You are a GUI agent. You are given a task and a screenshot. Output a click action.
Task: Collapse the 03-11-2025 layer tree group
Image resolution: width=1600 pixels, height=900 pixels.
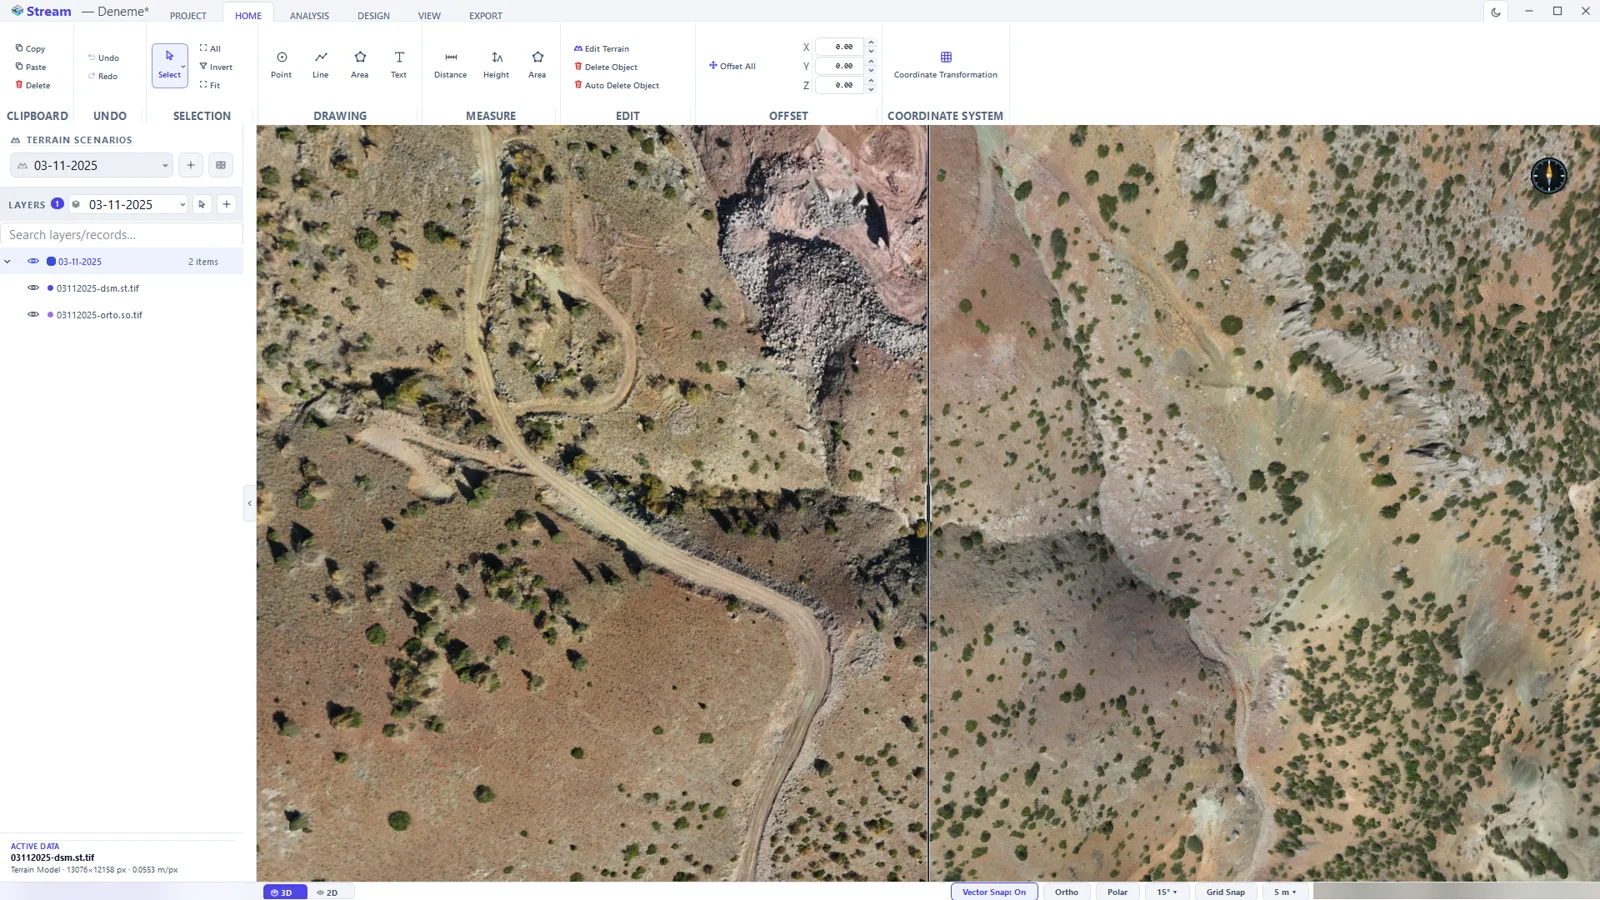(8, 261)
